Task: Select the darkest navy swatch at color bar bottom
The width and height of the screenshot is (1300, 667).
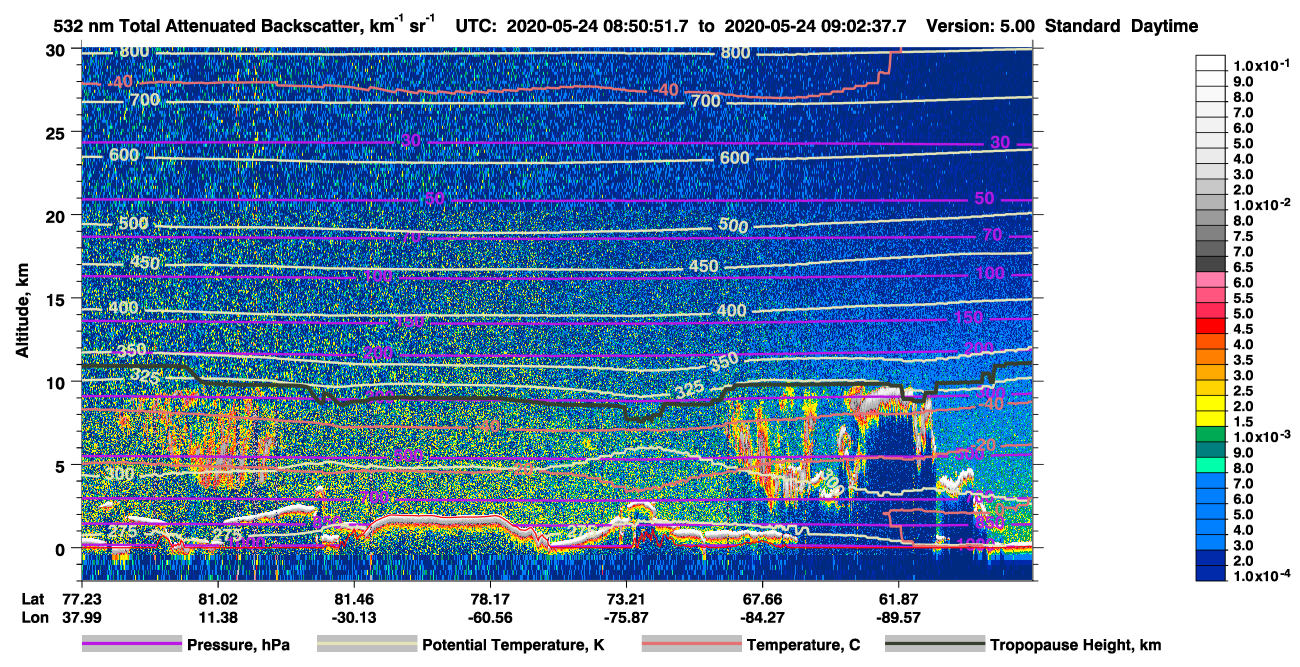Action: pyautogui.click(x=1212, y=573)
